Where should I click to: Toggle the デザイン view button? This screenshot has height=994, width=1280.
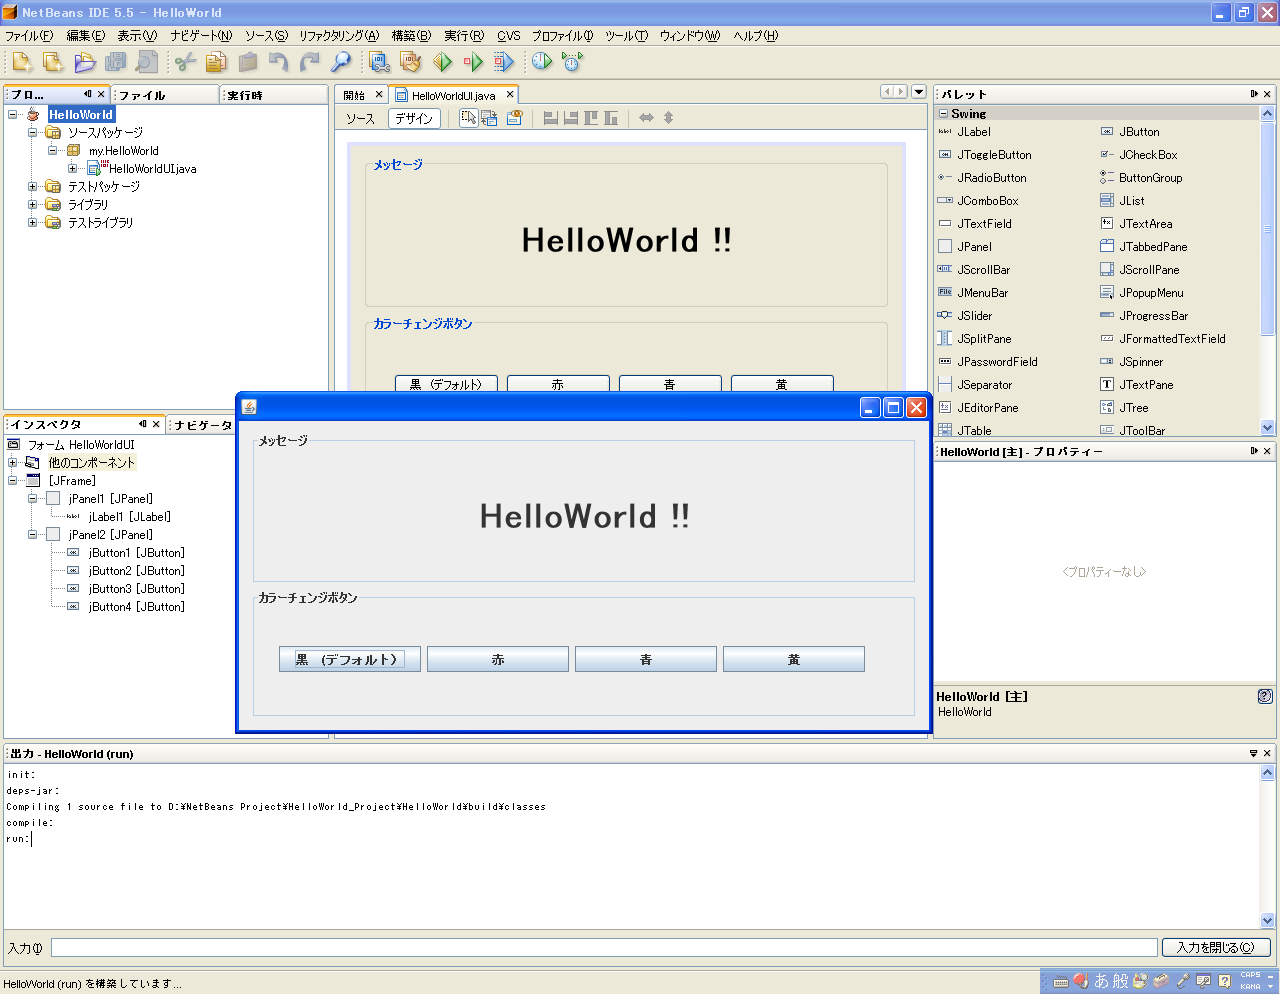coord(414,118)
